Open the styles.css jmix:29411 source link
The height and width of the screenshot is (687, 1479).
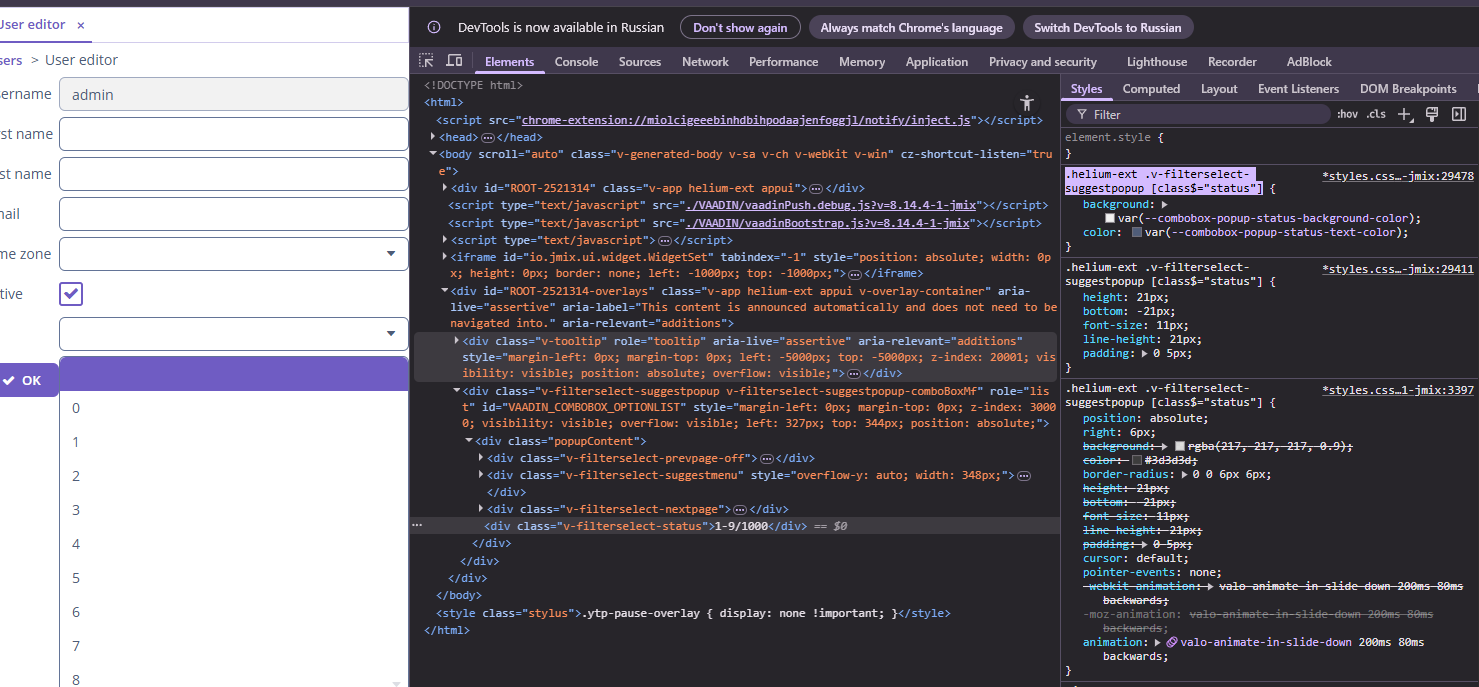click(1398, 269)
